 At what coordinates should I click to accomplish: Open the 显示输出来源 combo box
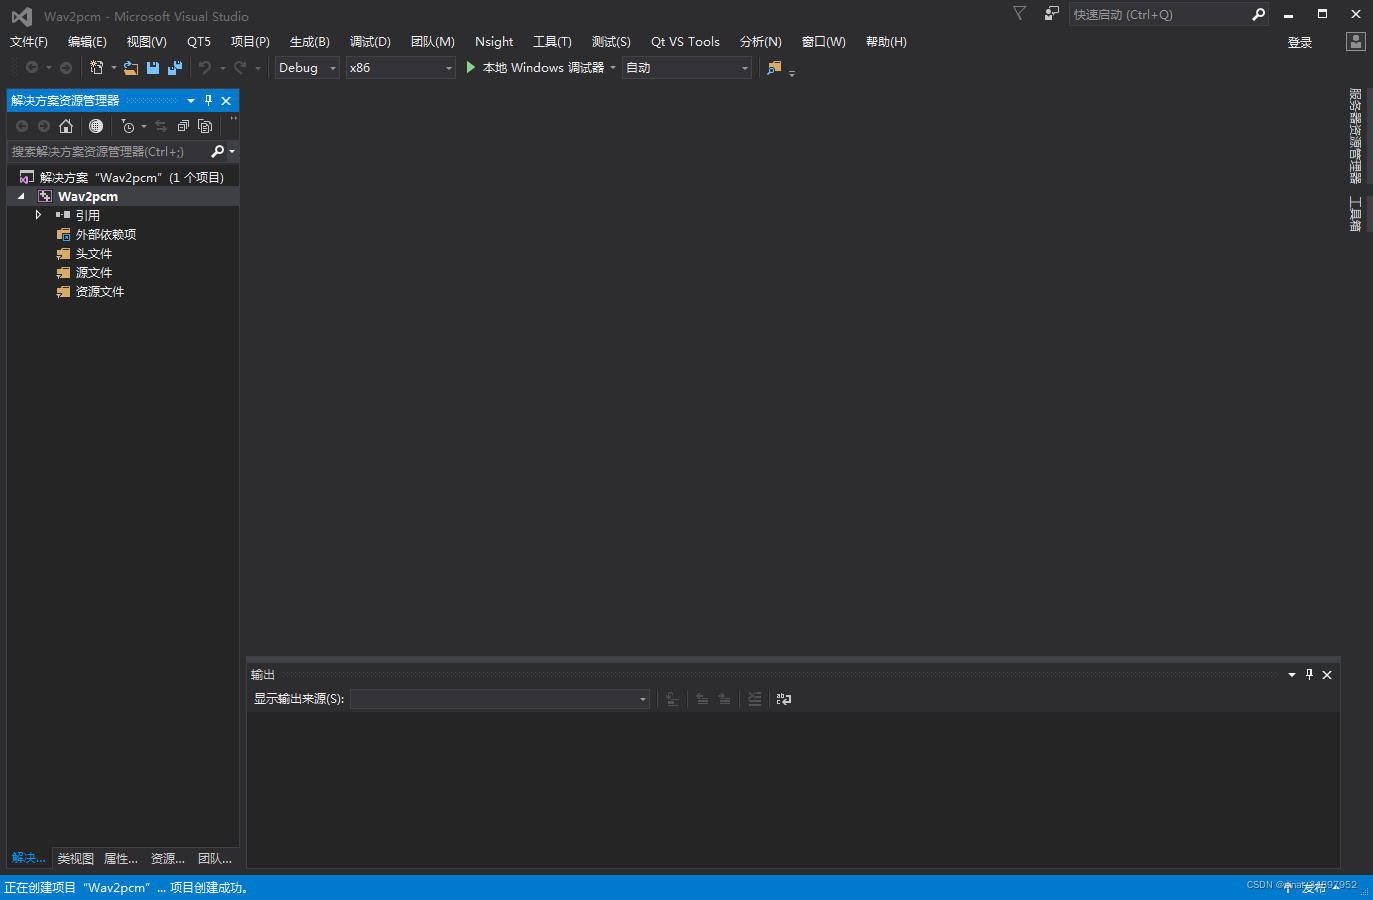point(500,699)
